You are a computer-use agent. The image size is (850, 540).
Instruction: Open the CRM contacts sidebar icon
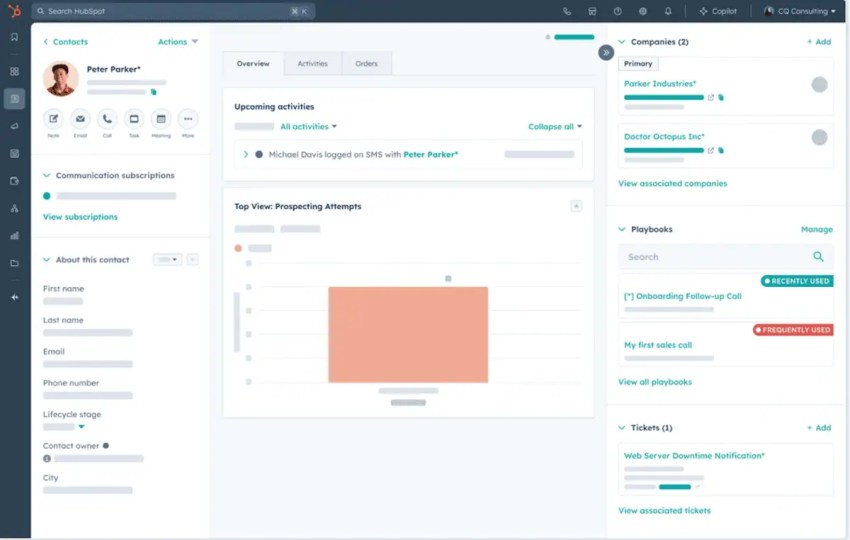pos(15,99)
